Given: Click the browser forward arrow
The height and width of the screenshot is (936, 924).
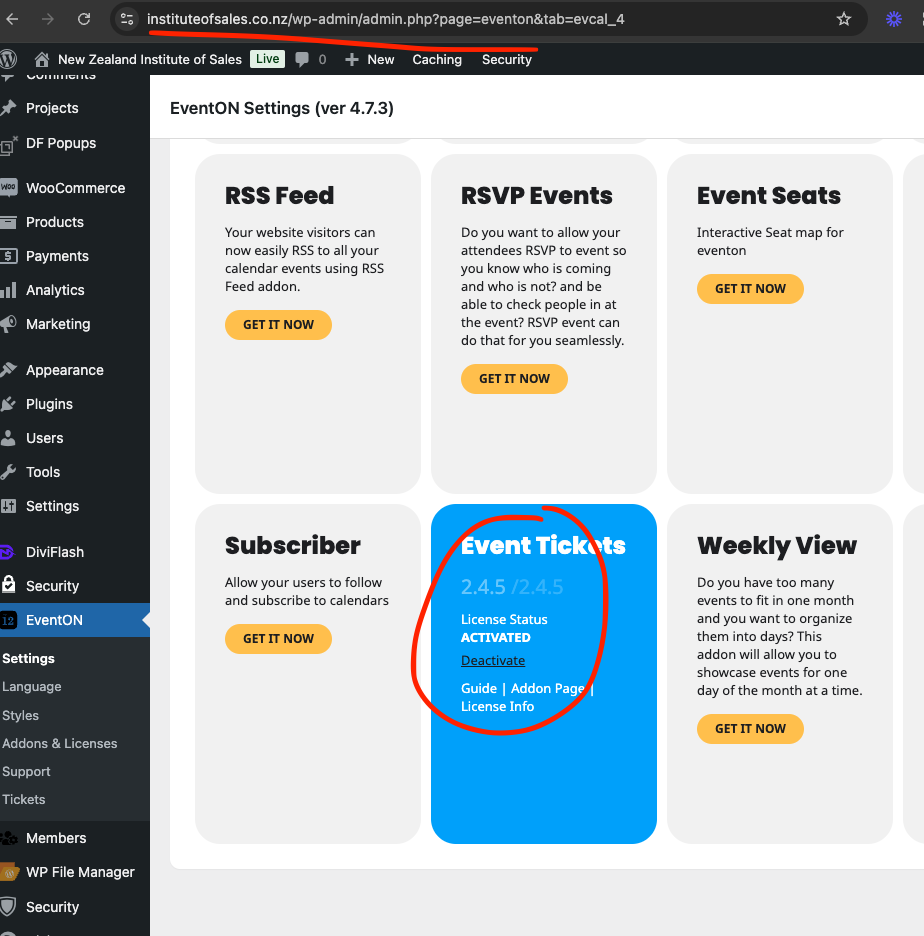Looking at the screenshot, I should click(48, 19).
